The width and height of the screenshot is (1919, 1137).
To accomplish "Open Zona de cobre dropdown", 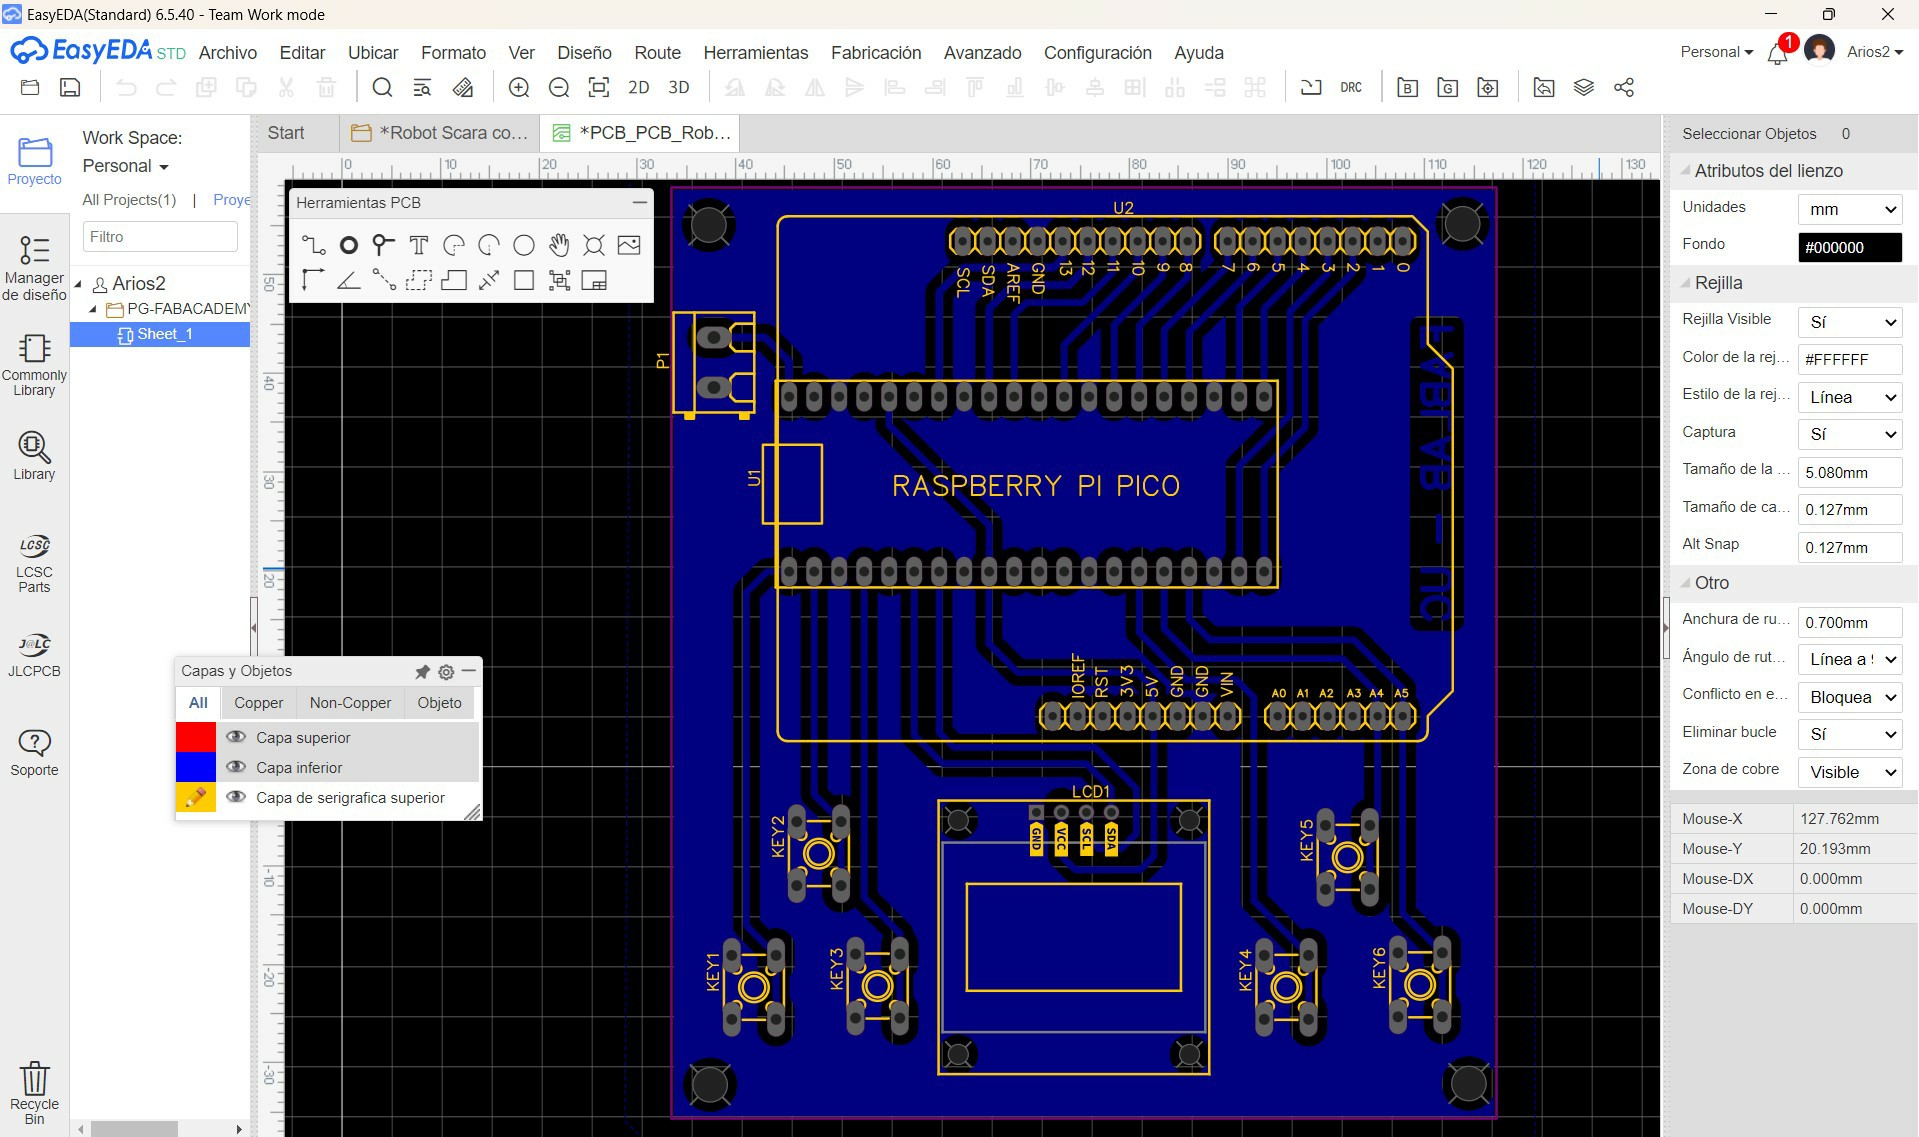I will click(x=1850, y=772).
